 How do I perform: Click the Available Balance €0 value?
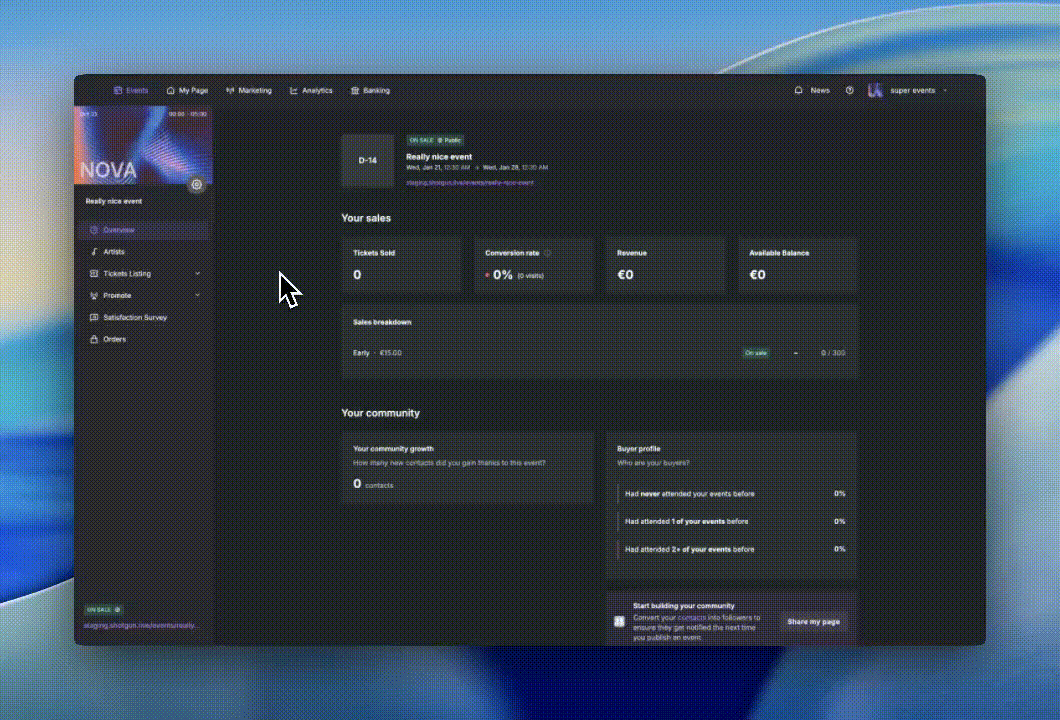tap(757, 275)
